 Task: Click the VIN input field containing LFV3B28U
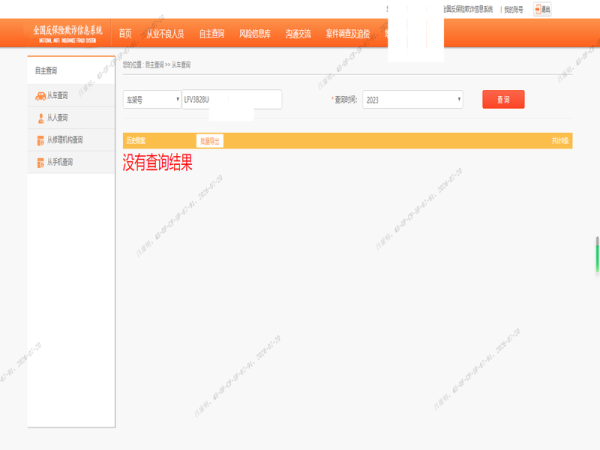(232, 99)
